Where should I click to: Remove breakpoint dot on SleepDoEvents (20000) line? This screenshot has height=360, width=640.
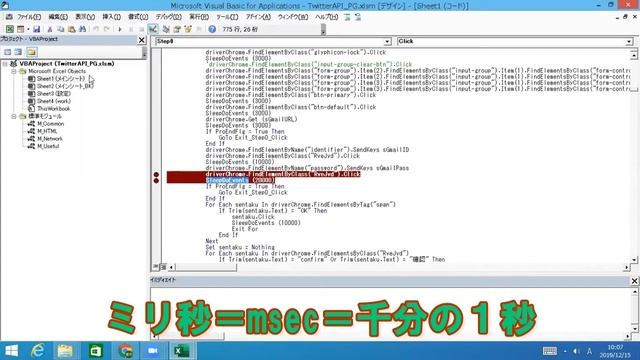click(156, 180)
